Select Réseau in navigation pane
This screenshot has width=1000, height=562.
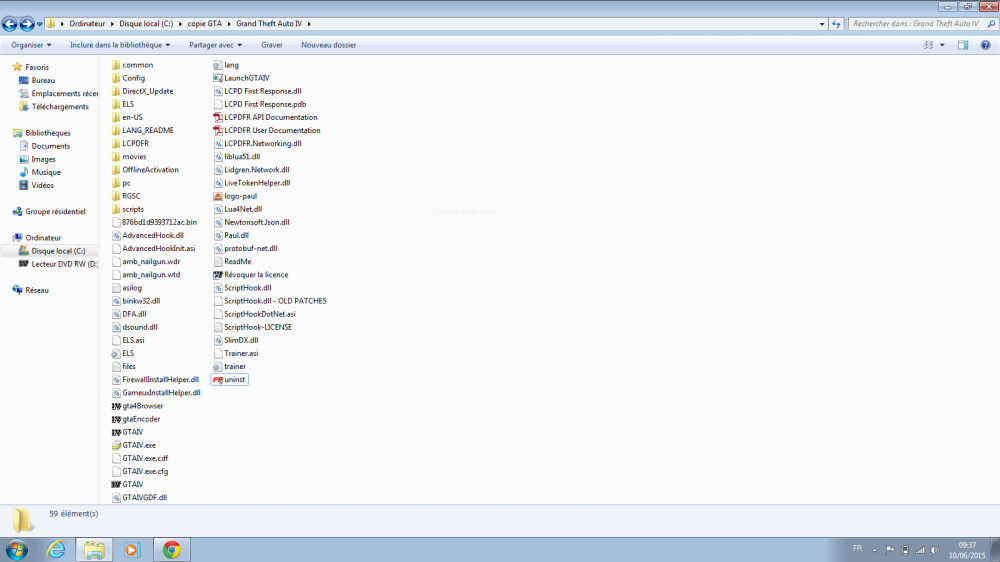pyautogui.click(x=37, y=290)
